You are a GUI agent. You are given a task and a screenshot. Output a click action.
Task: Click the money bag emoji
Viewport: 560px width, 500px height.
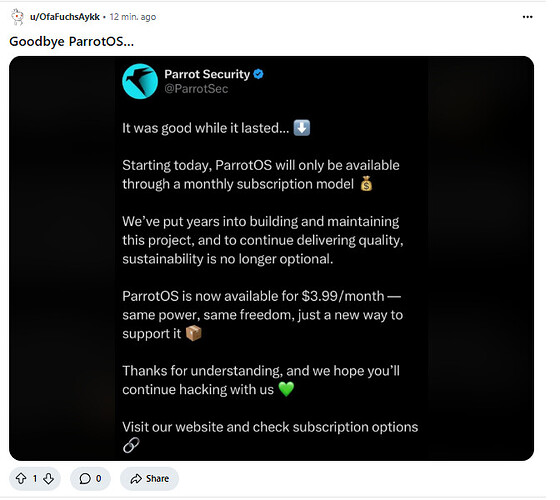click(366, 184)
